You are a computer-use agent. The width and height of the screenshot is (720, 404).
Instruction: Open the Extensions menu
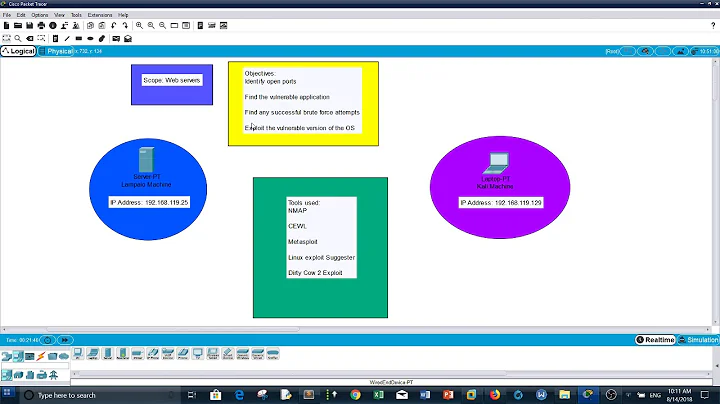tap(100, 15)
